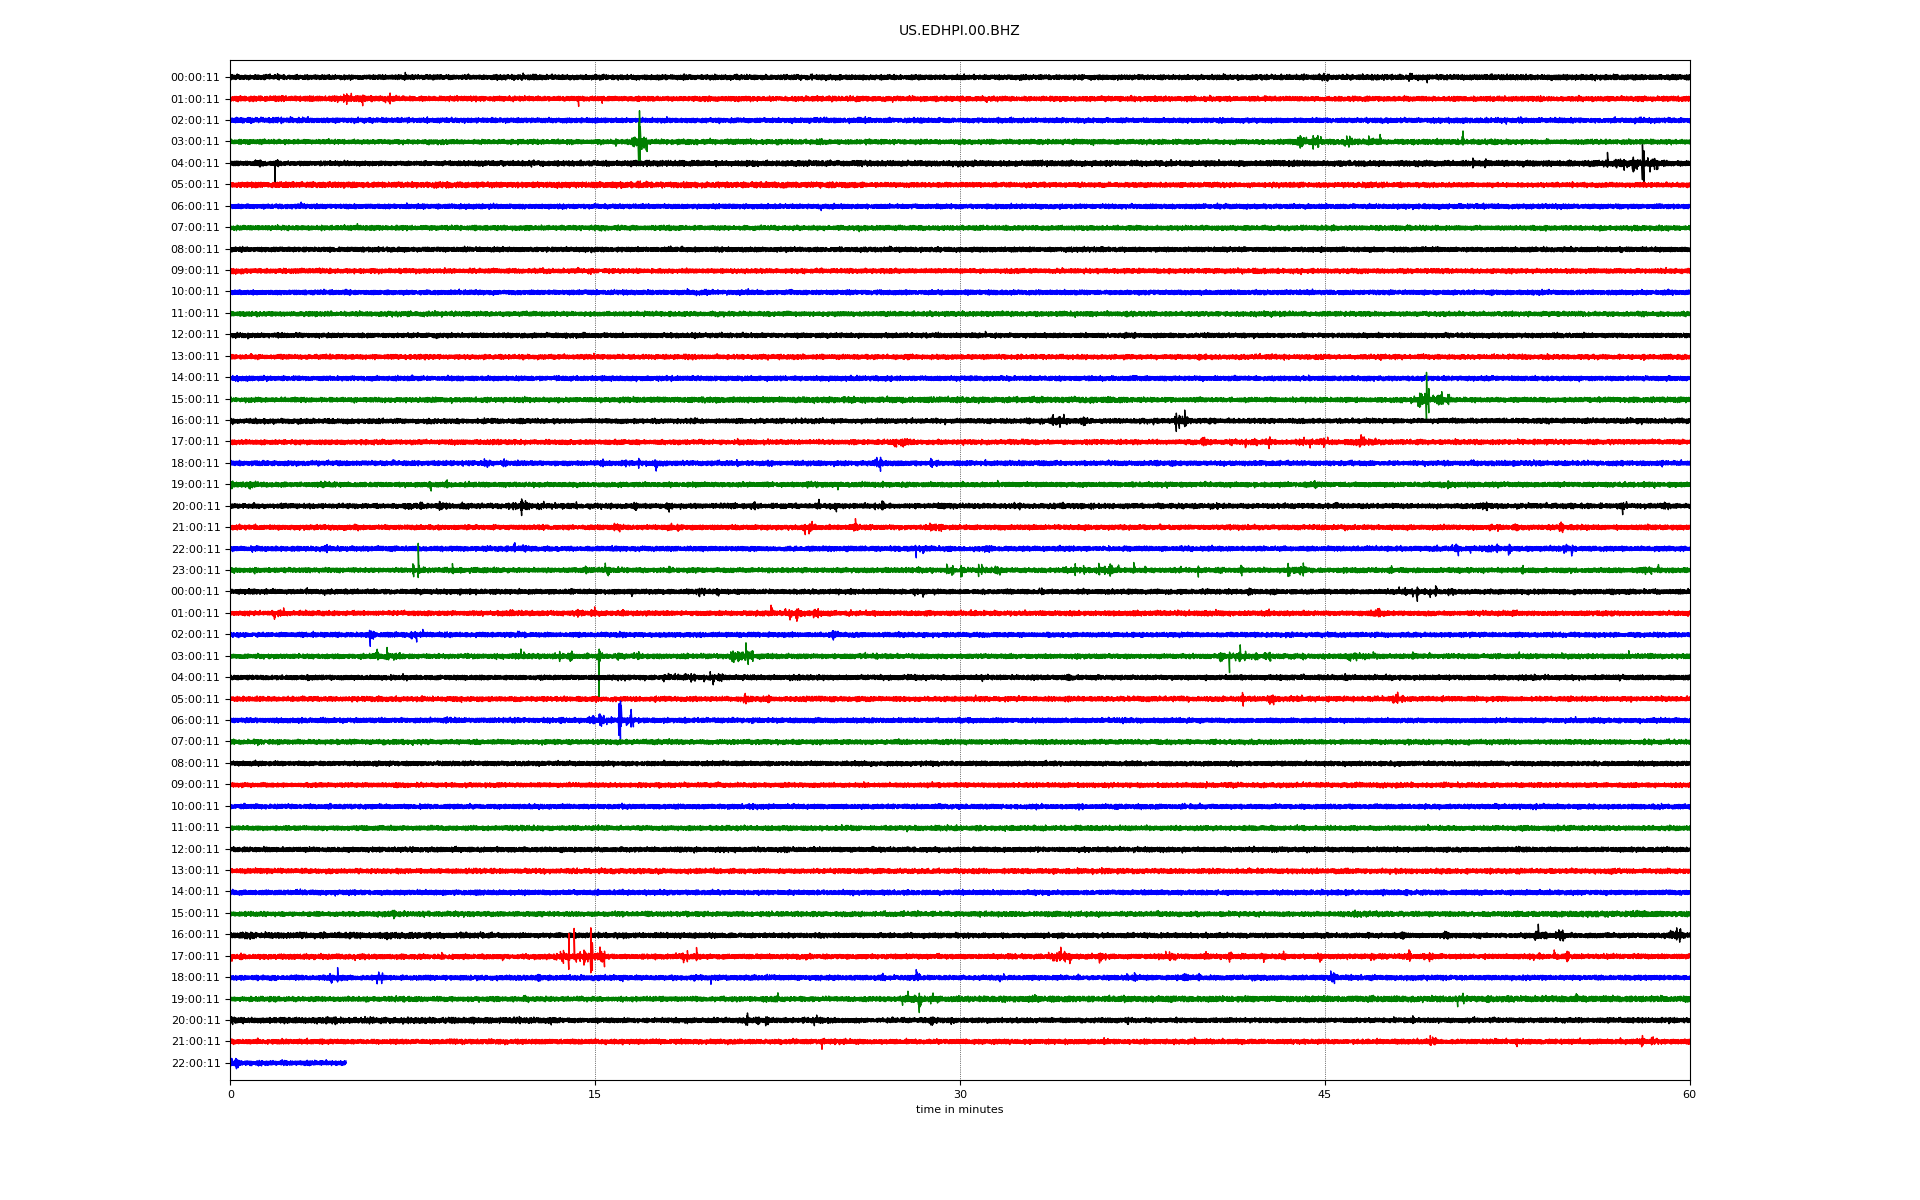The height and width of the screenshot is (1200, 1920).
Task: Click the green event on upper 15:00:11 trace
Action: tap(1427, 398)
